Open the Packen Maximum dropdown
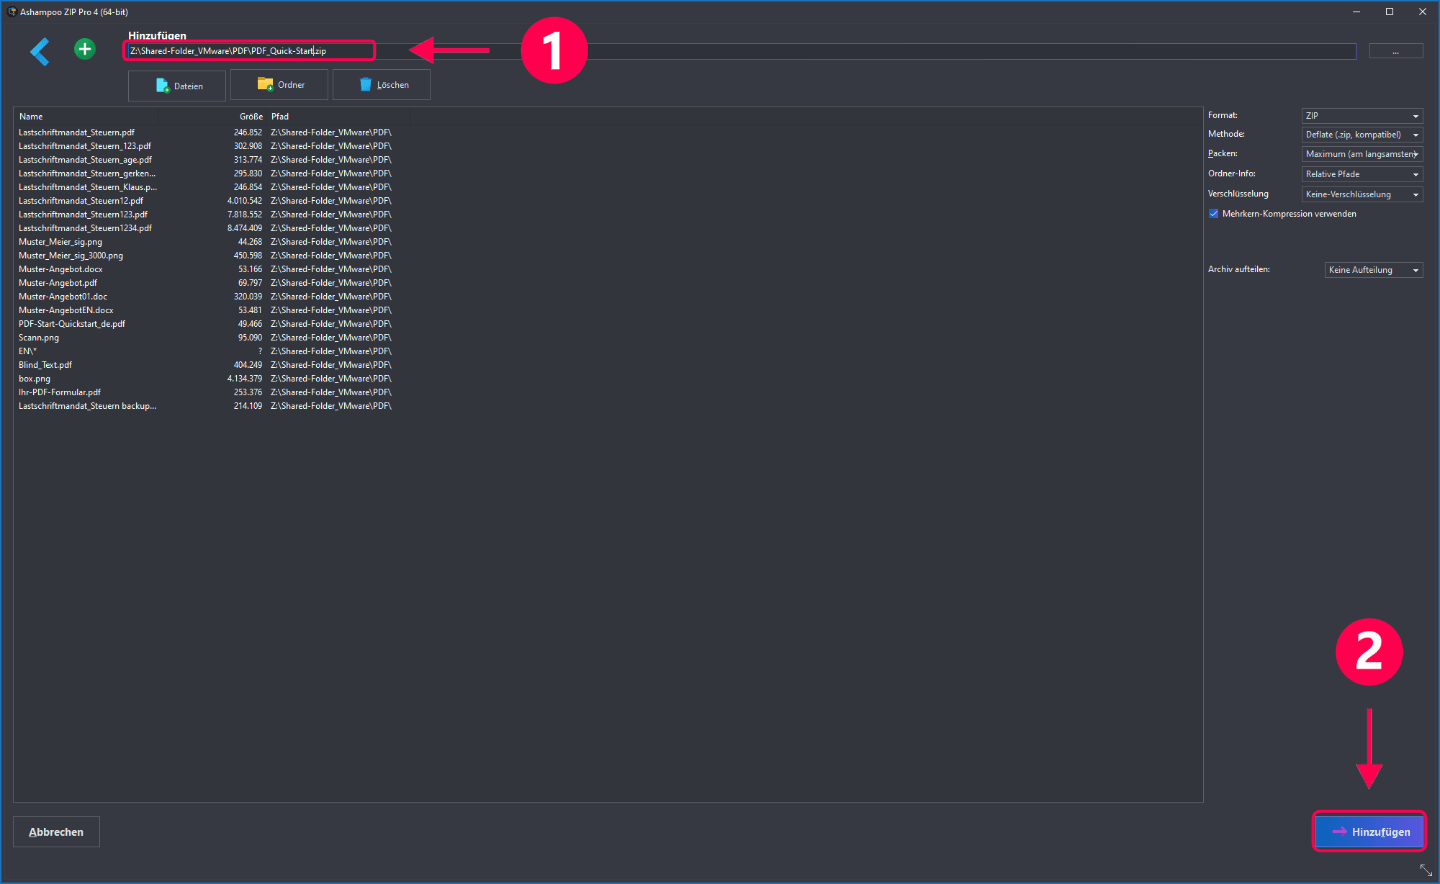 click(x=1362, y=154)
